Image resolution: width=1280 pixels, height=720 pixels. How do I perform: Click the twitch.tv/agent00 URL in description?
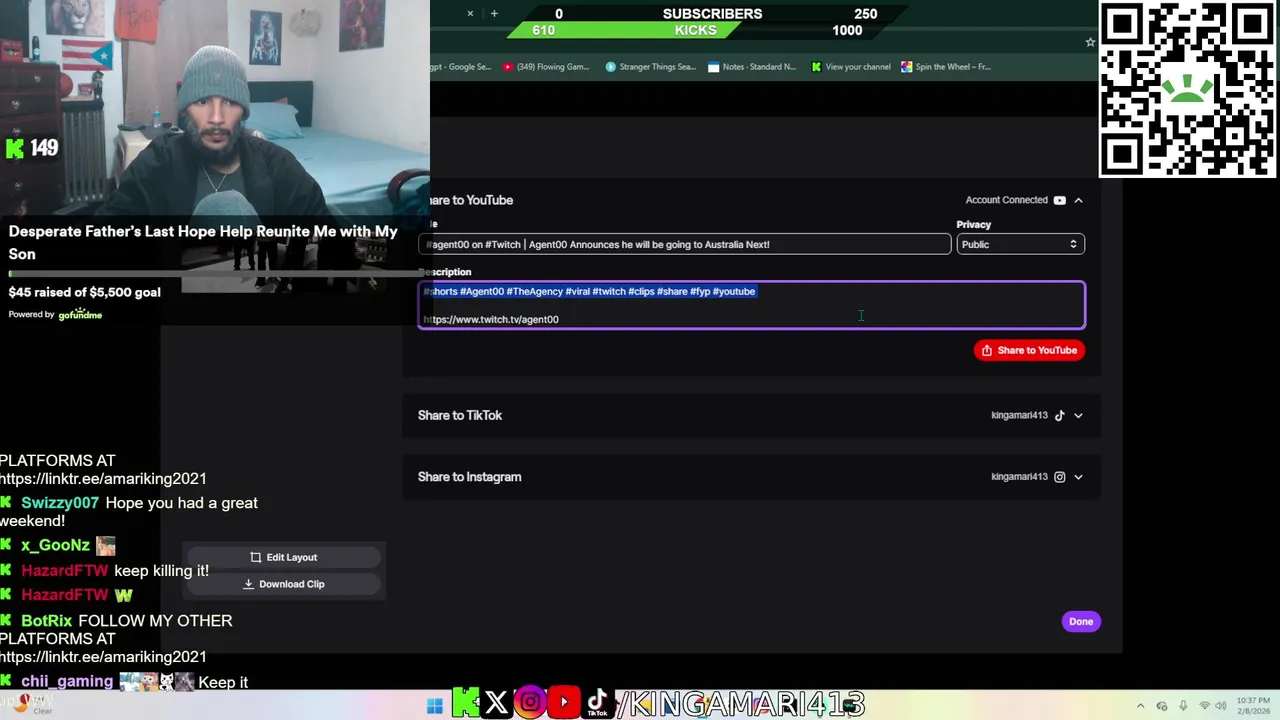pyautogui.click(x=491, y=319)
